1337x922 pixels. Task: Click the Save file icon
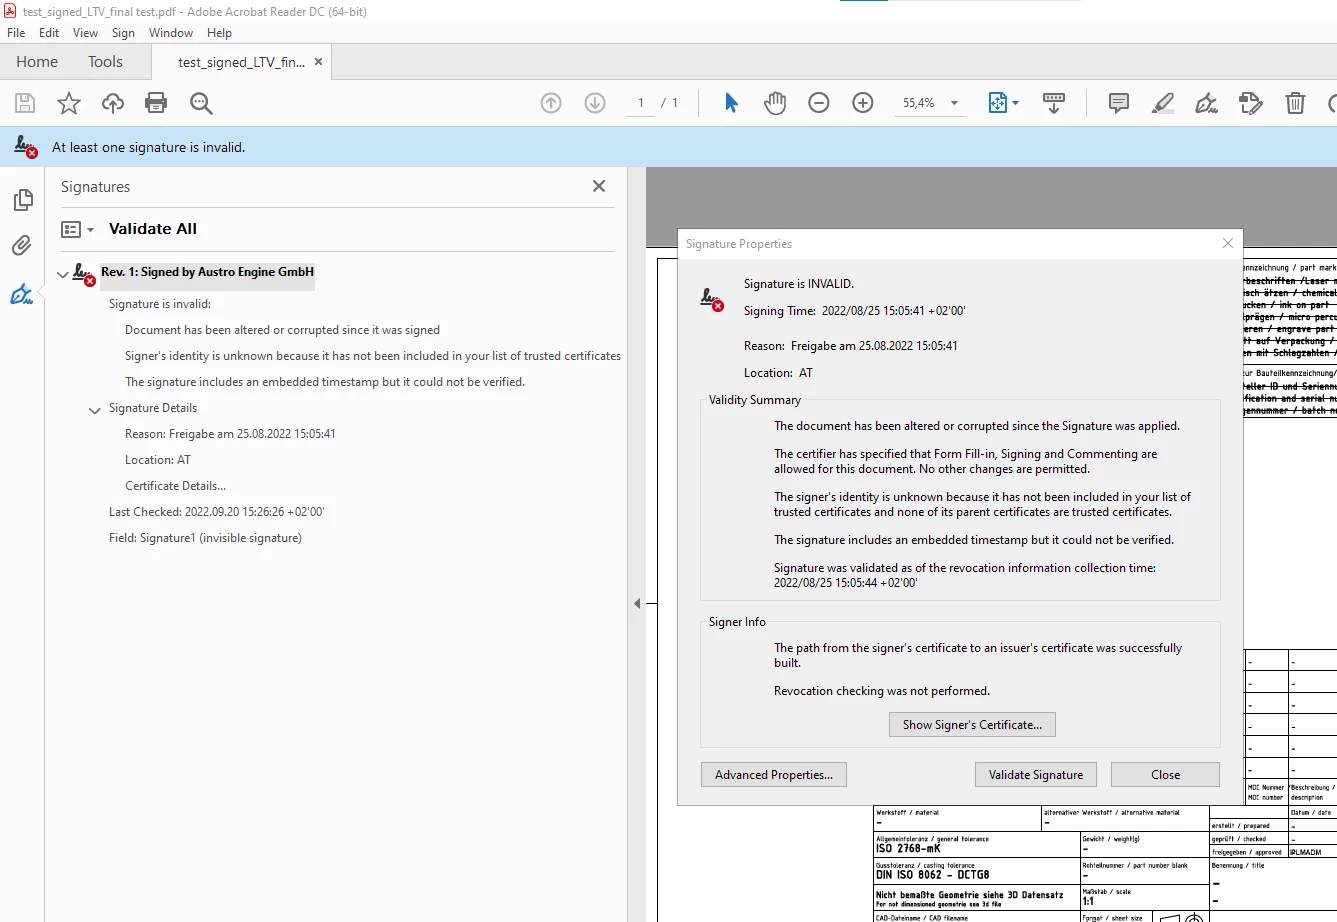[25, 103]
